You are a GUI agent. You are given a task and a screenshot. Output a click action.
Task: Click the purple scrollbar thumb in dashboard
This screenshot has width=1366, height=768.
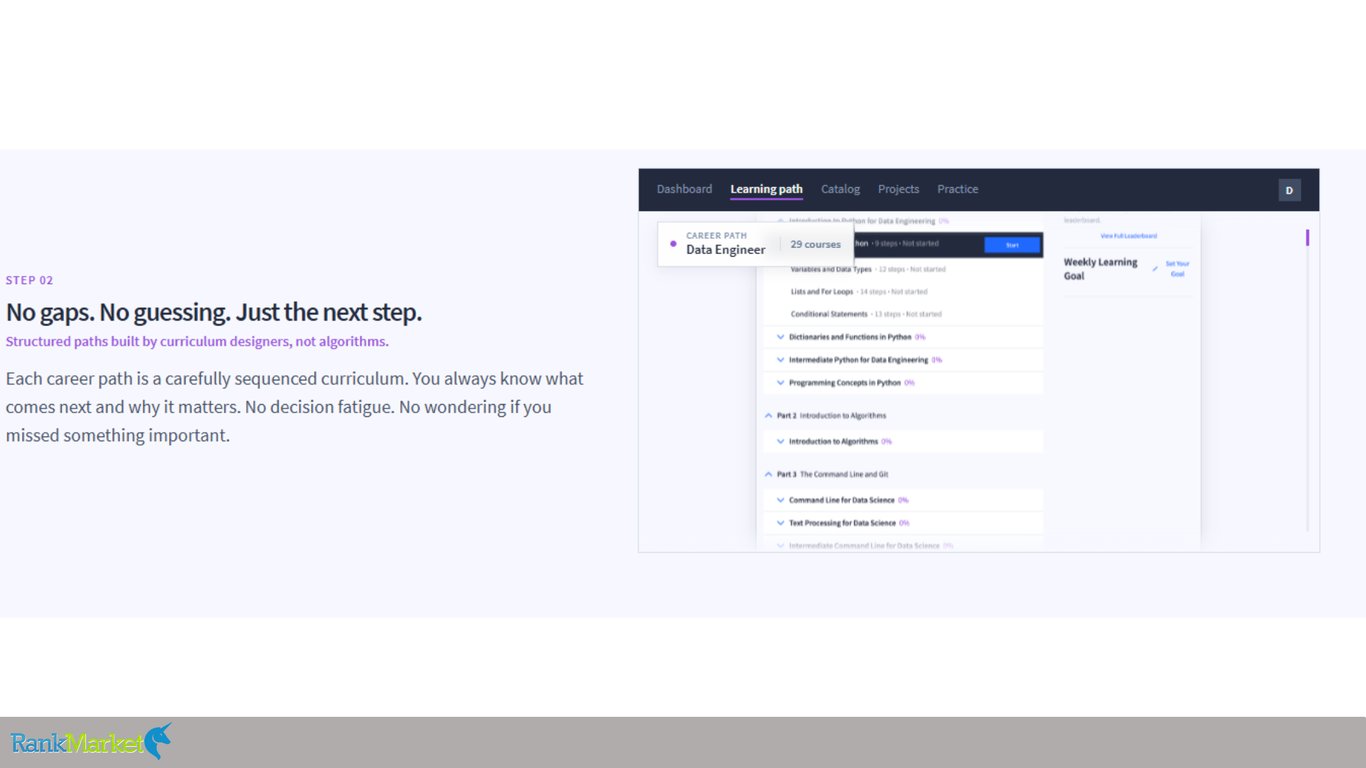[1307, 238]
